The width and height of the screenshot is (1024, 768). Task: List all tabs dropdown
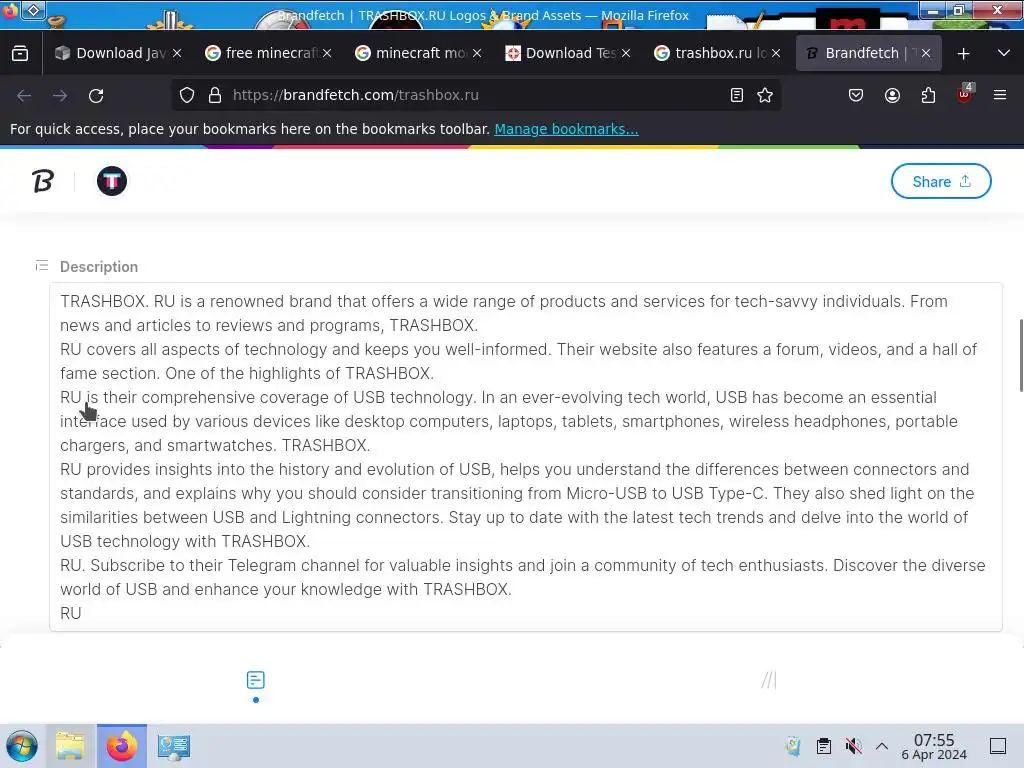click(x=1004, y=53)
